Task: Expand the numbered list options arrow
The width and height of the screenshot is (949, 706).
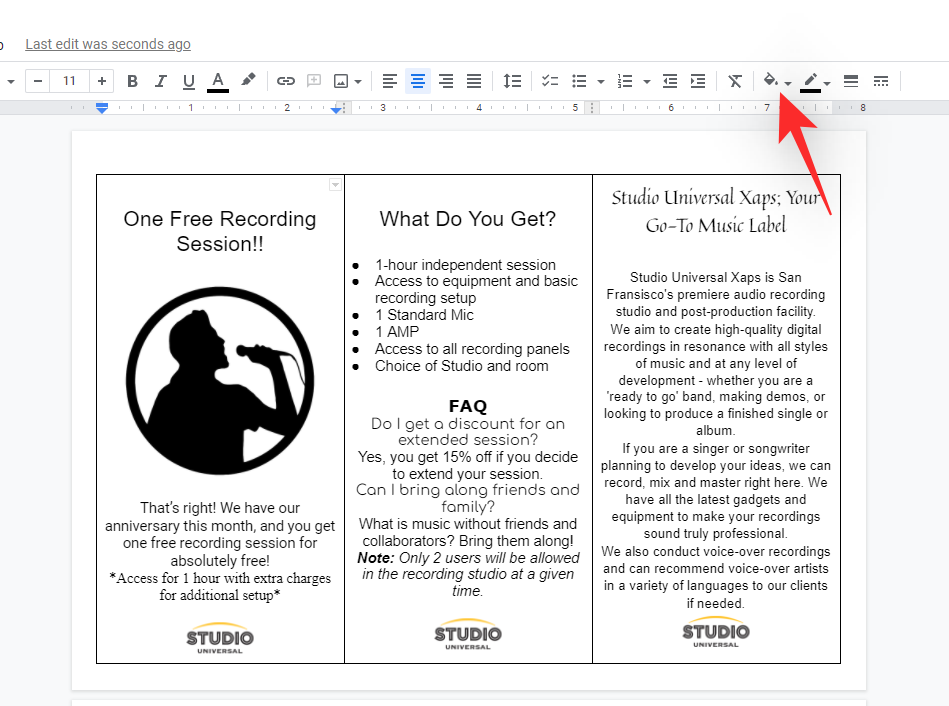Action: (647, 82)
